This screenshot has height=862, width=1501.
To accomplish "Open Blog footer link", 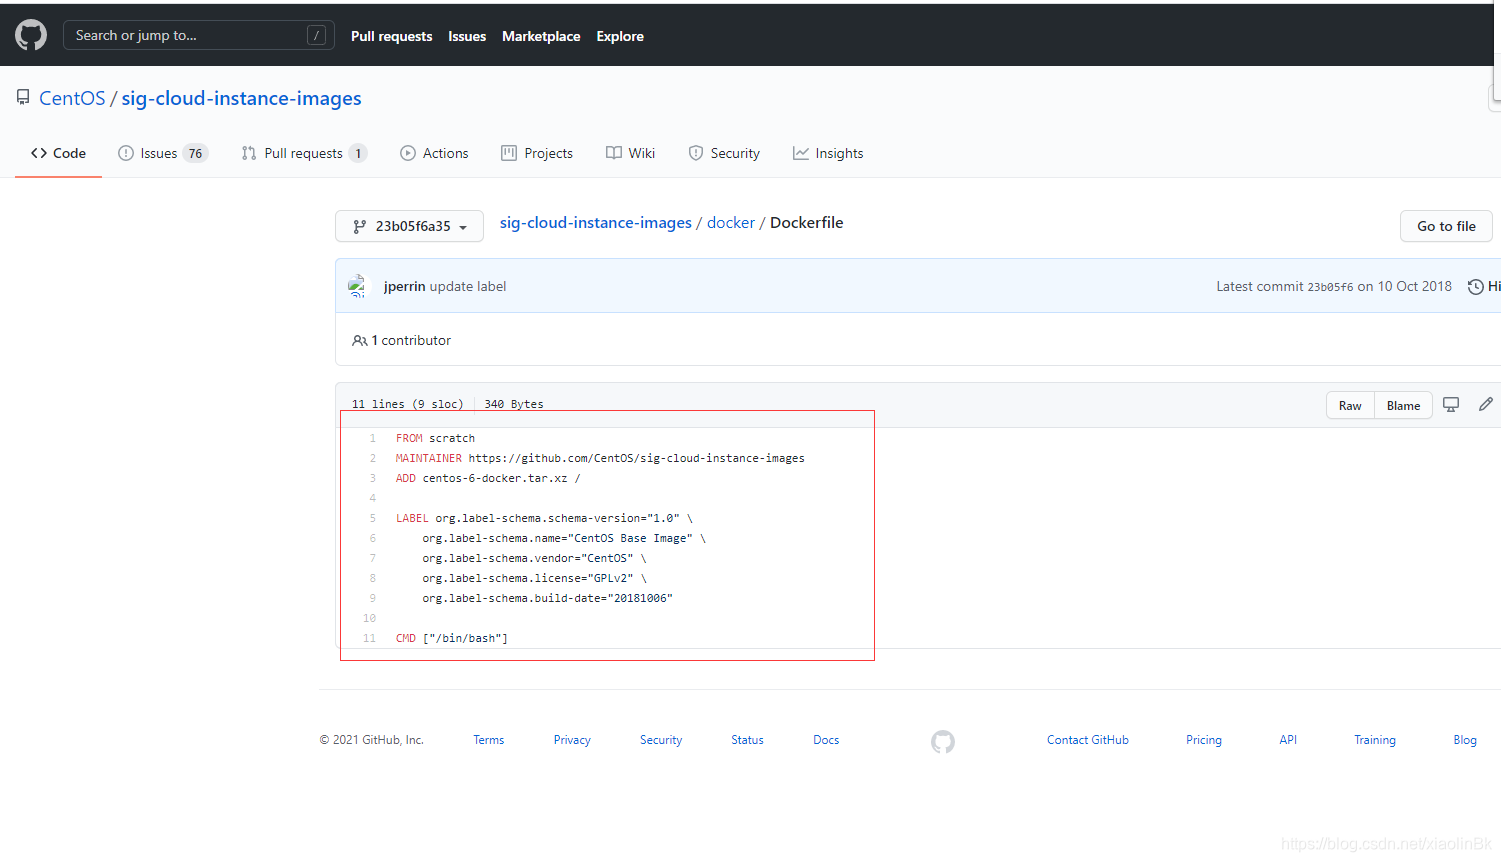I will [x=1465, y=740].
